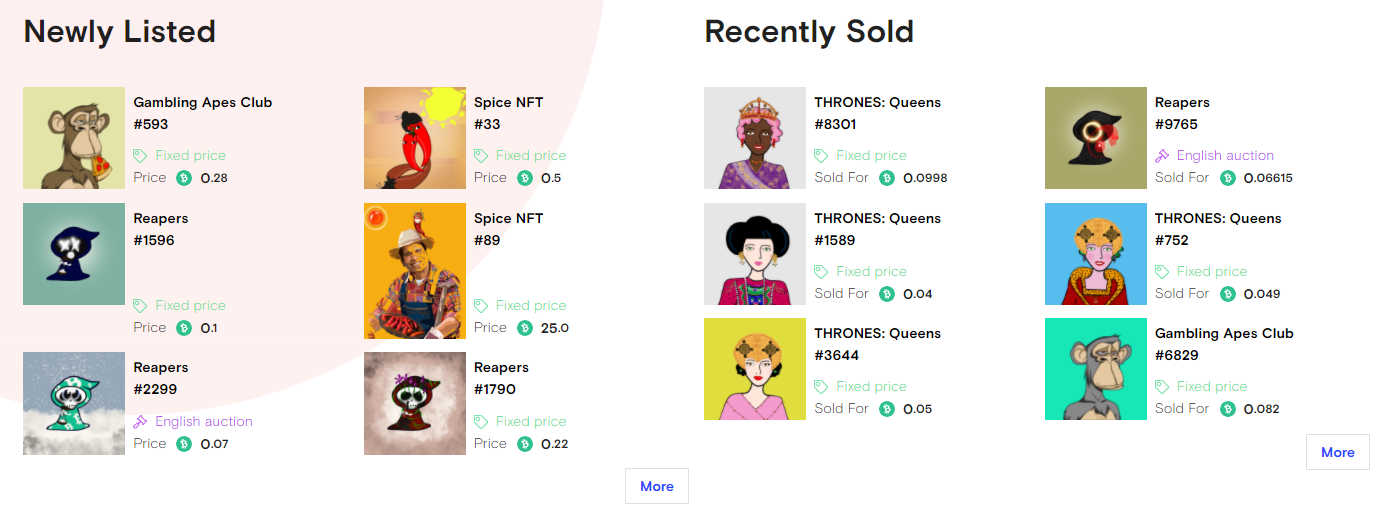This screenshot has height=525, width=1397.
Task: Open the Spice NFT #89 title link
Action: point(509,229)
